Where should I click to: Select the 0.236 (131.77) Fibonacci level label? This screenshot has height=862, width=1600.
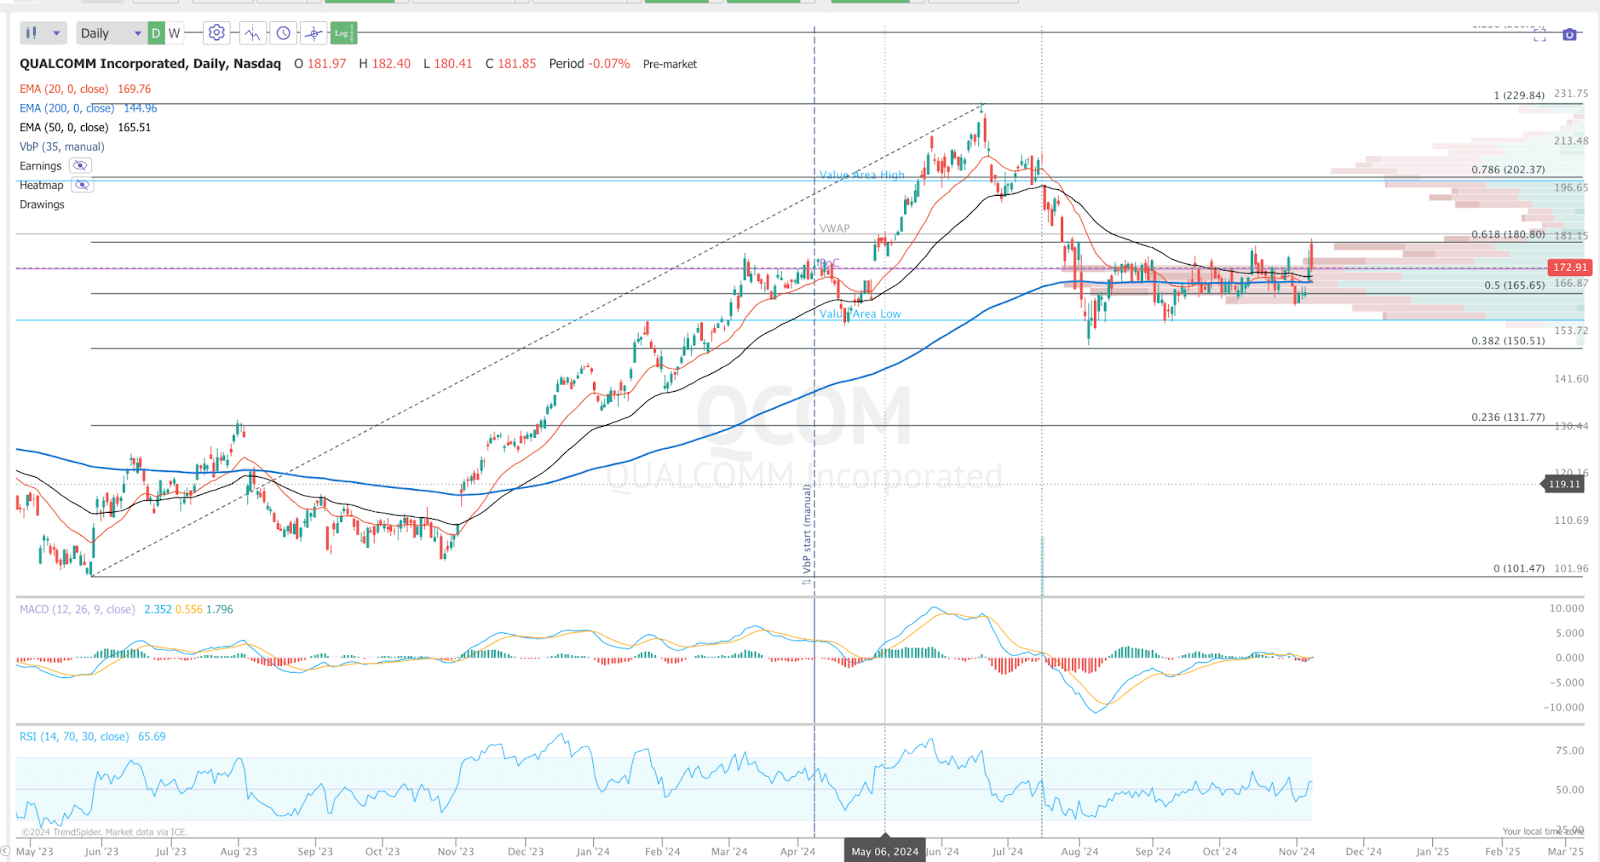coord(1508,417)
